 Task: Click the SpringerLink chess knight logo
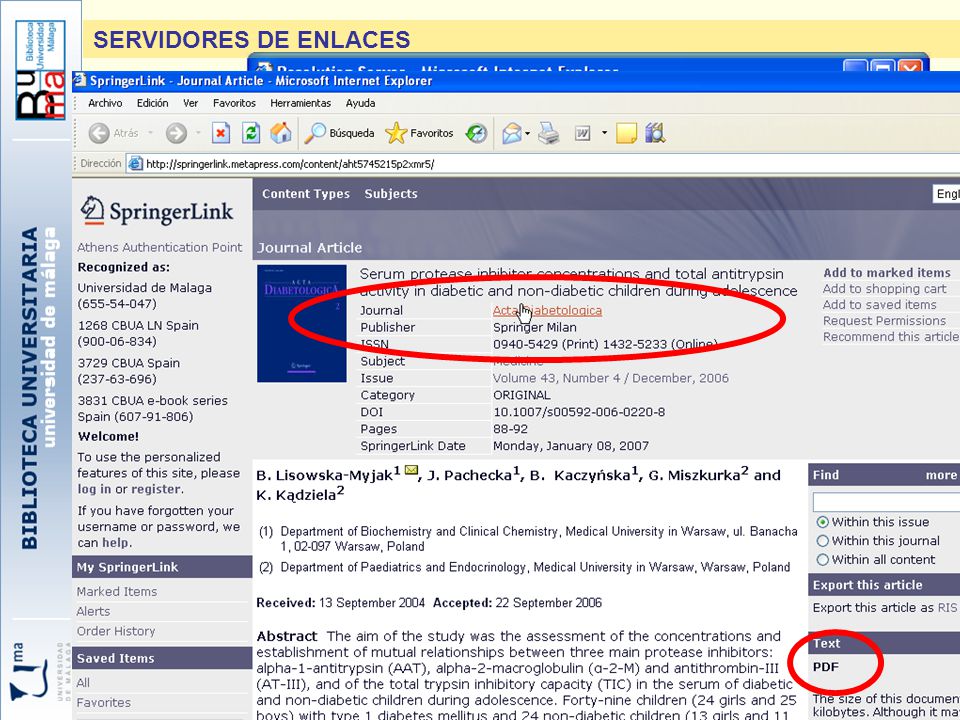tap(92, 210)
